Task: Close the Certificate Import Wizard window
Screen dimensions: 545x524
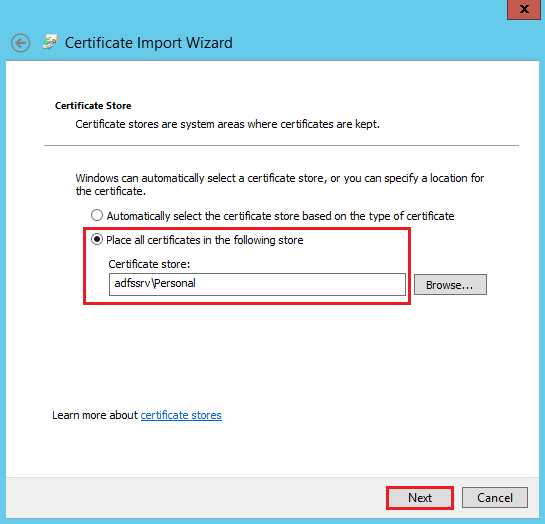Action: [524, 9]
